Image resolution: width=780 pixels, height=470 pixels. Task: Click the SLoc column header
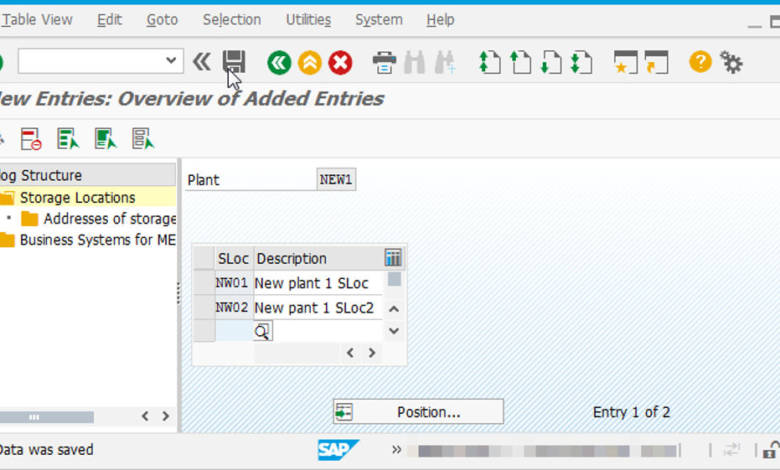(x=233, y=259)
